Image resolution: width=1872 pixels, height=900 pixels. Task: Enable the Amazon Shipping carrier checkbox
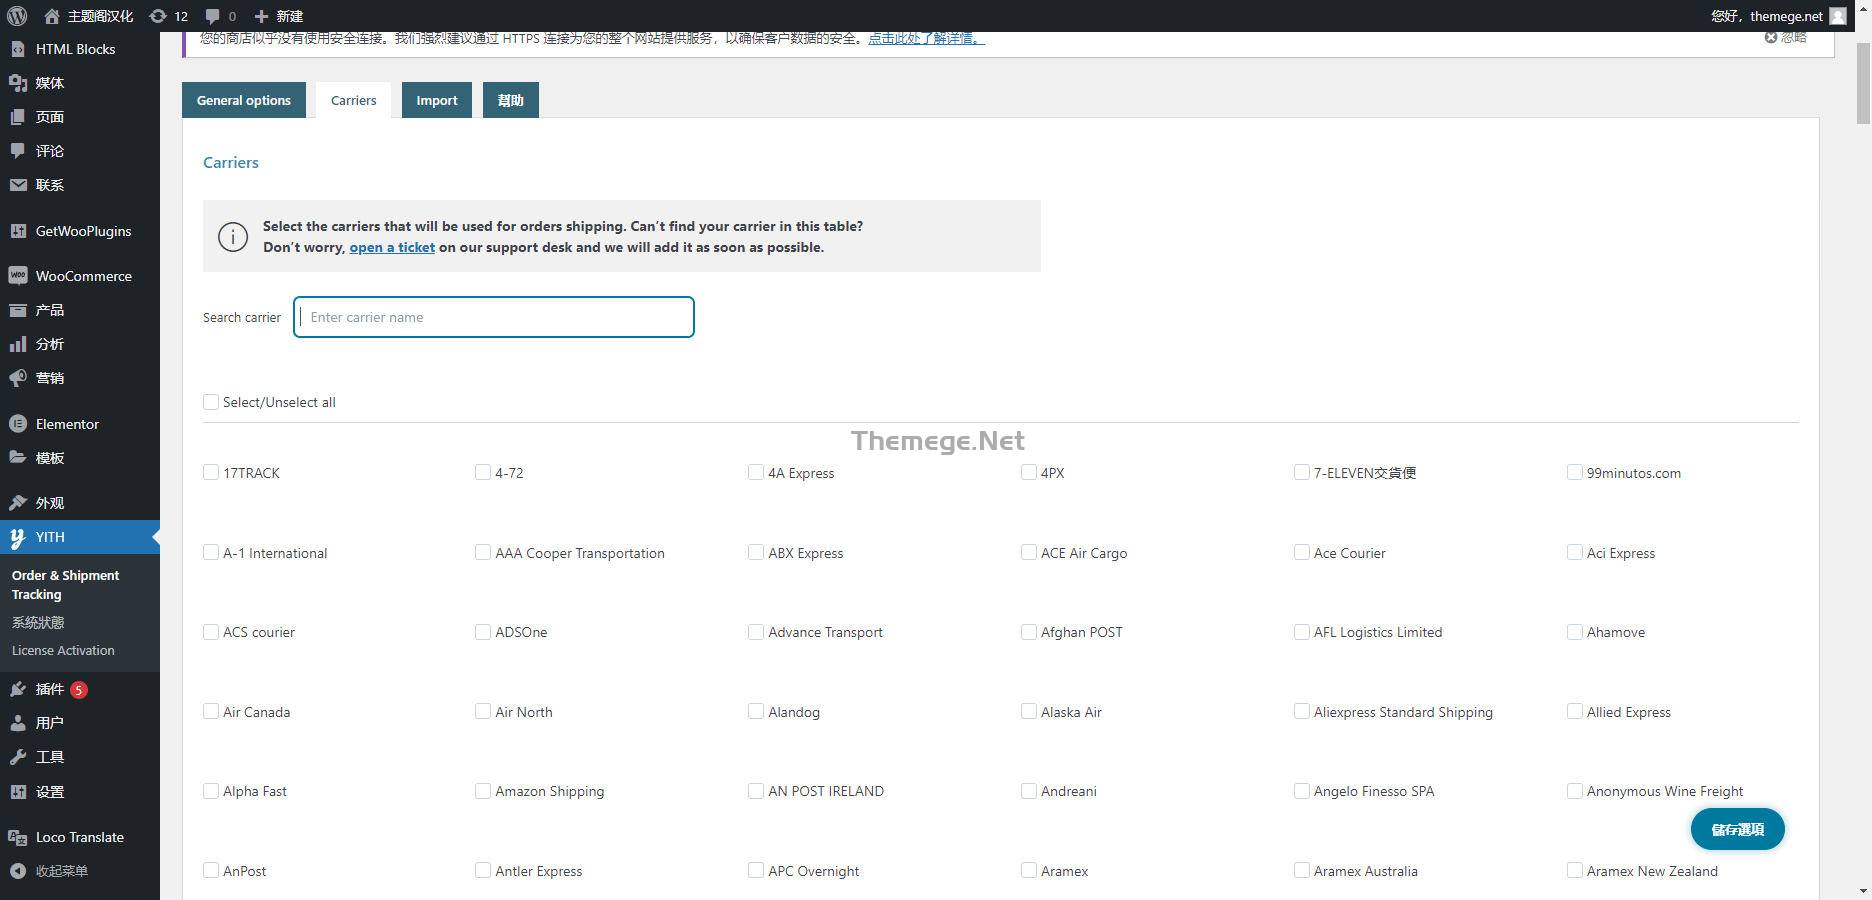pos(483,791)
